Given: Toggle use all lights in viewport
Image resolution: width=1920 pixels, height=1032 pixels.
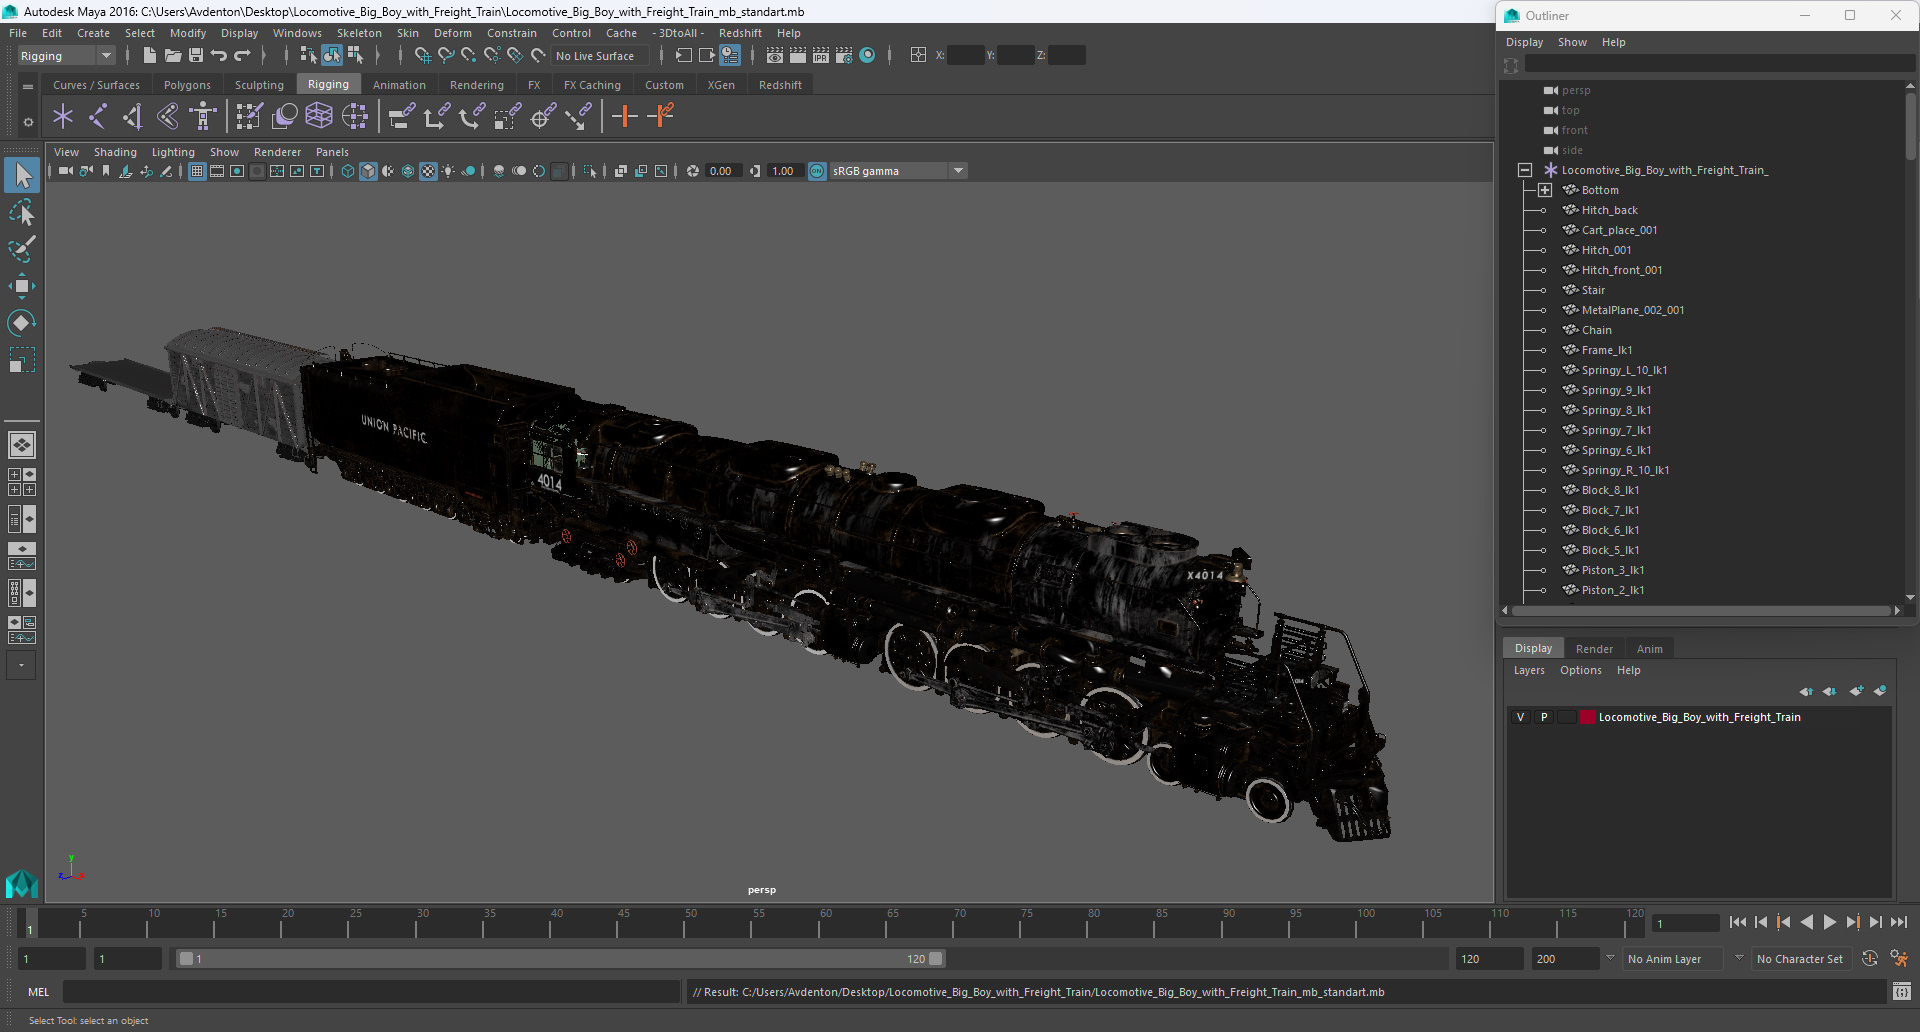Looking at the screenshot, I should 448,172.
